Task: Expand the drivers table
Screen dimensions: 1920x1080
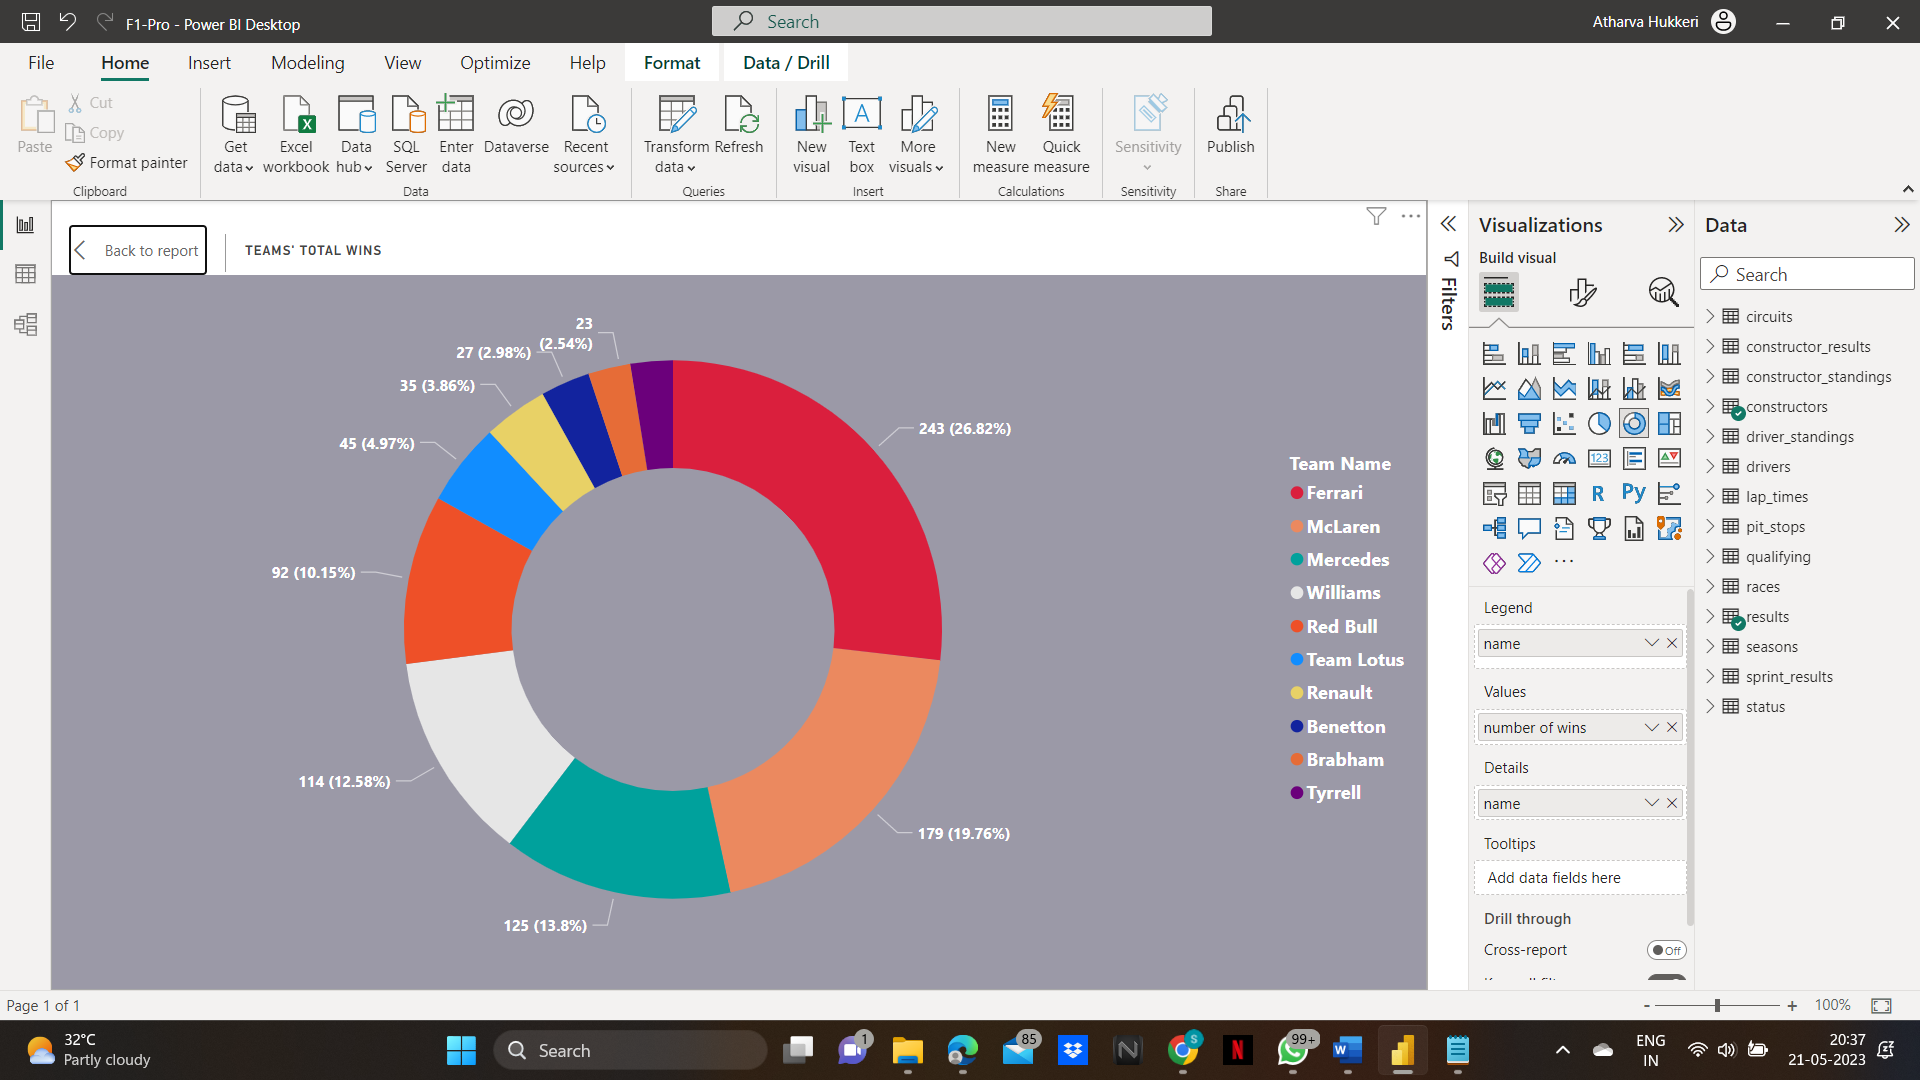Action: point(1710,467)
